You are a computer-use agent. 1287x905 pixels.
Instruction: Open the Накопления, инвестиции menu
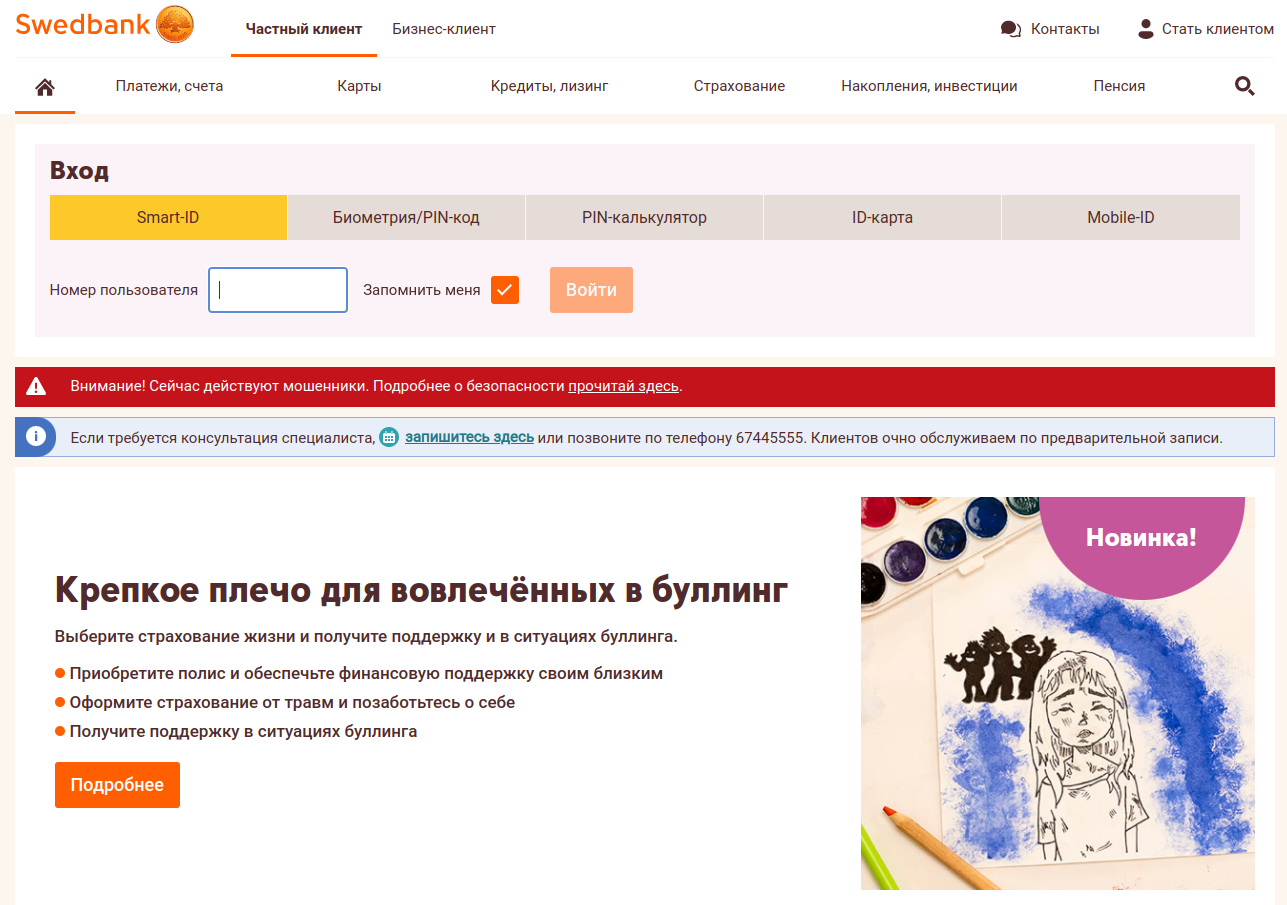[929, 86]
